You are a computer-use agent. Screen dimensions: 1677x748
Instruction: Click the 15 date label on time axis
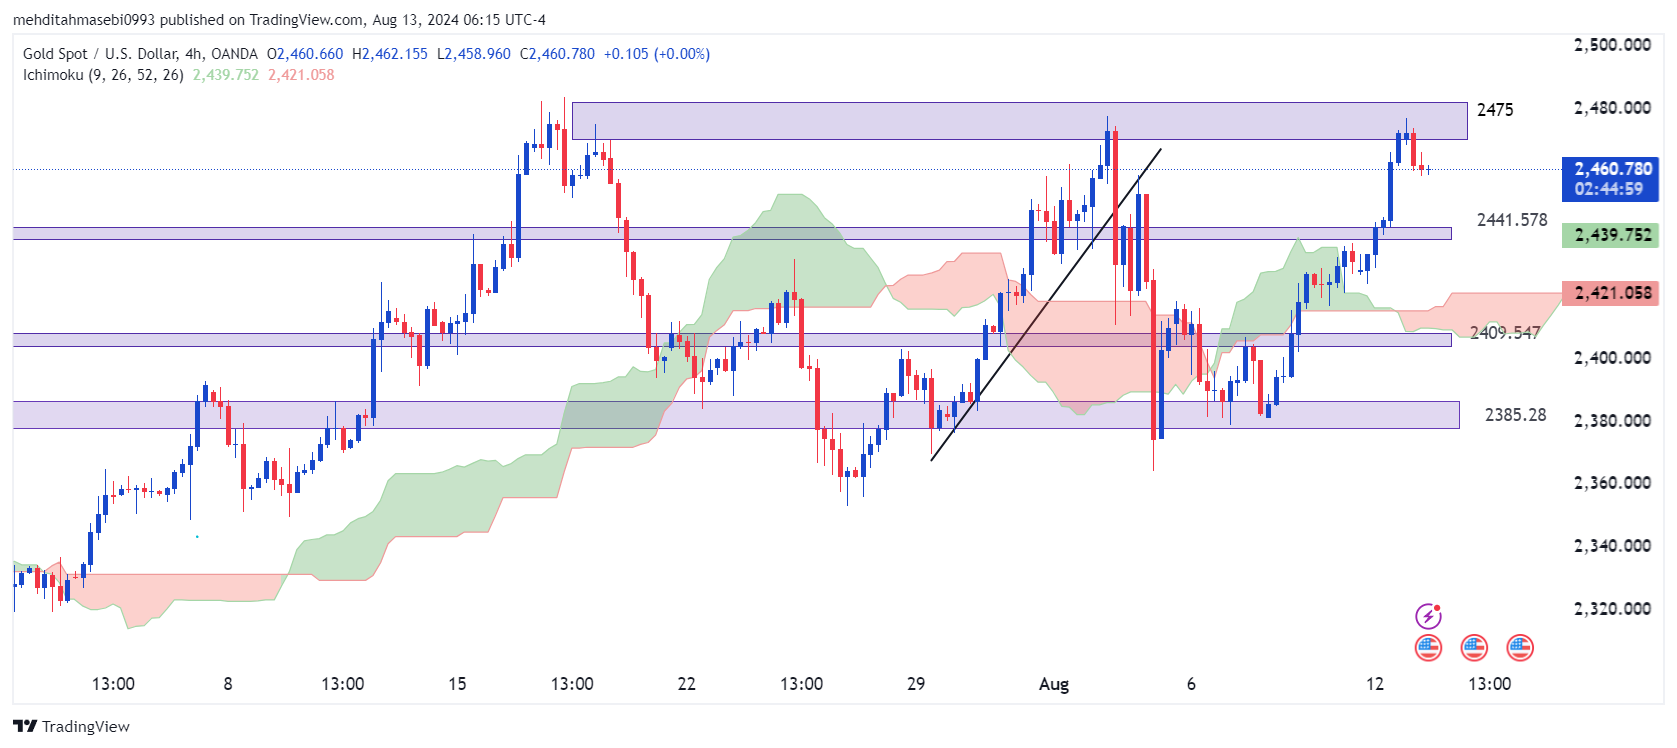457,684
